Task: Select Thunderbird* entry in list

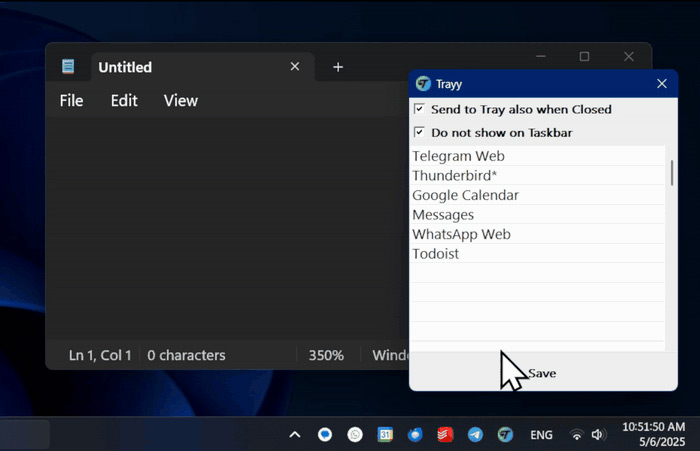Action: [x=537, y=175]
